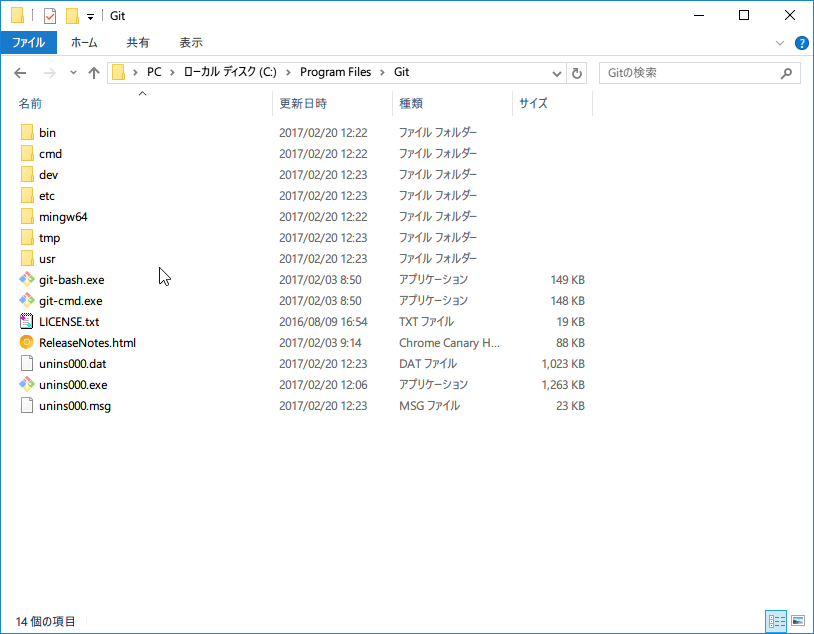Navigate to PC in breadcrumb
This screenshot has width=814, height=634.
click(x=154, y=72)
